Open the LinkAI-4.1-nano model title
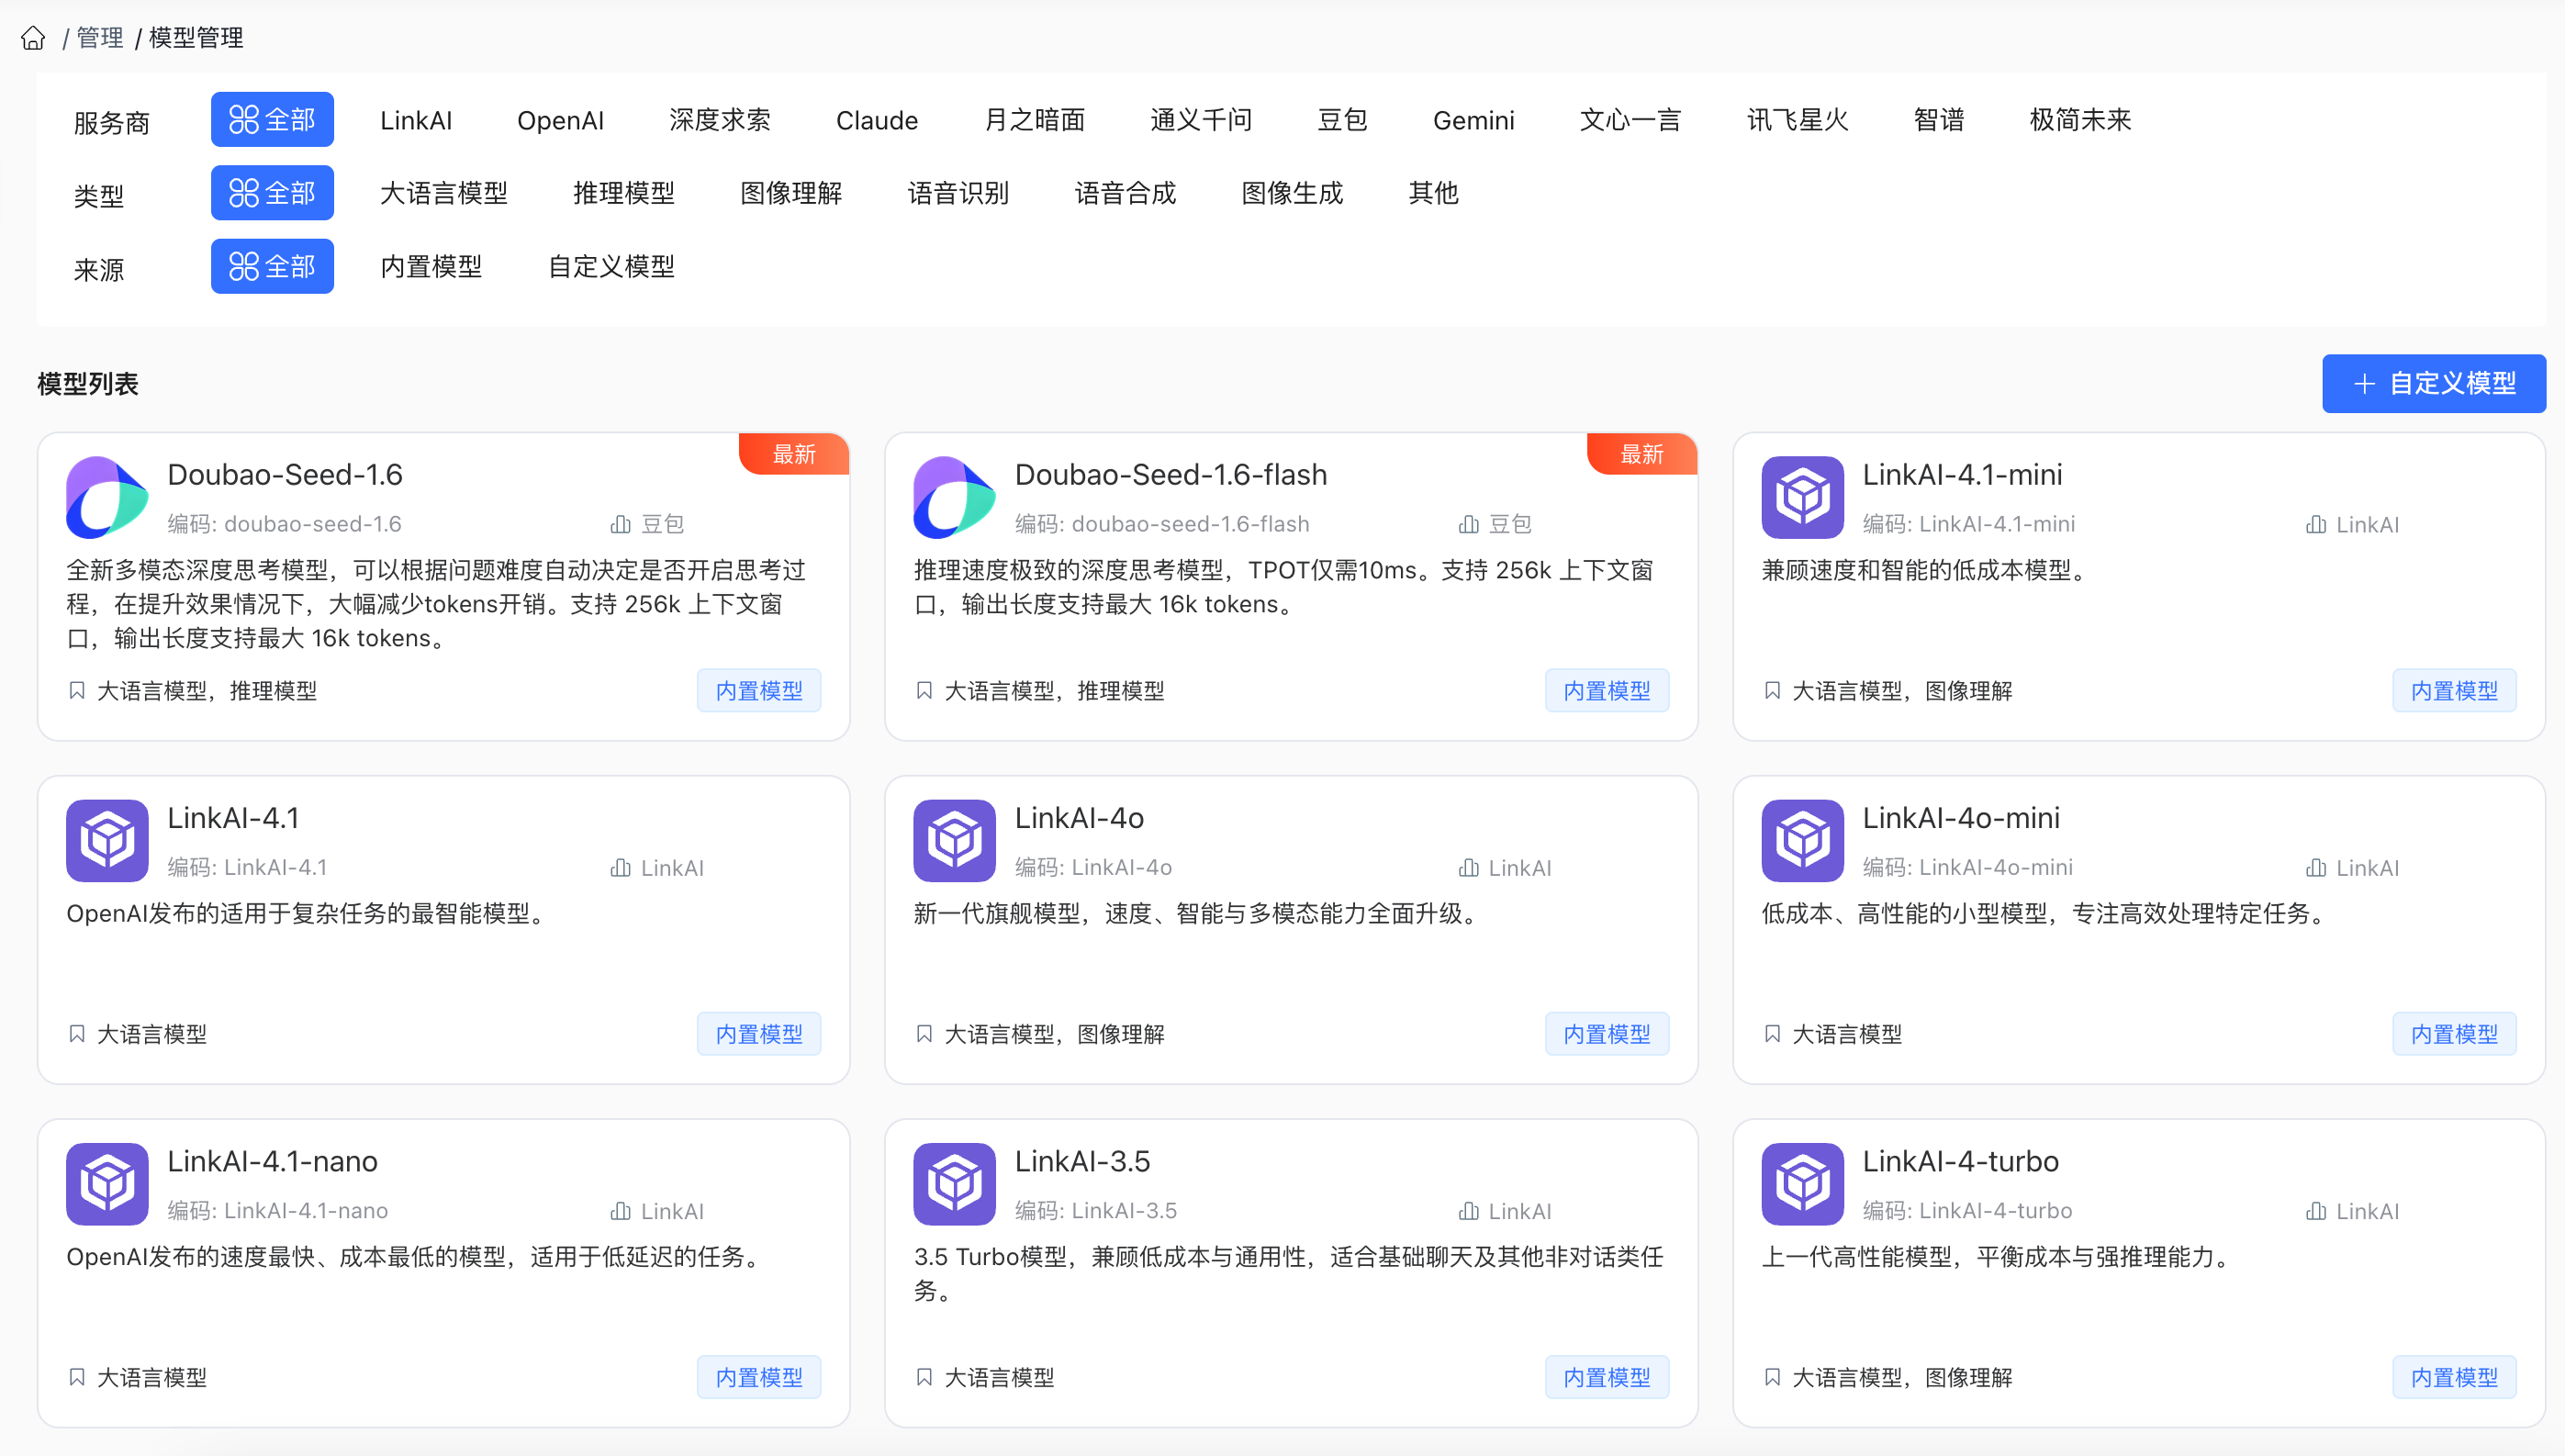The height and width of the screenshot is (1456, 2565). click(x=272, y=1161)
